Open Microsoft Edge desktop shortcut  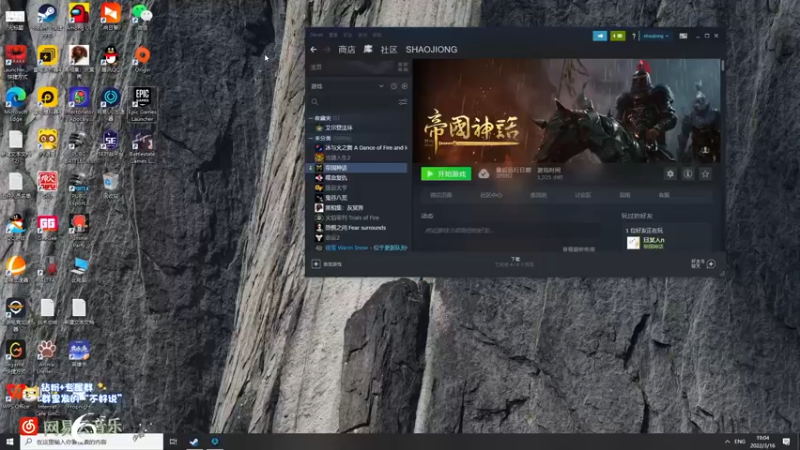pos(16,105)
